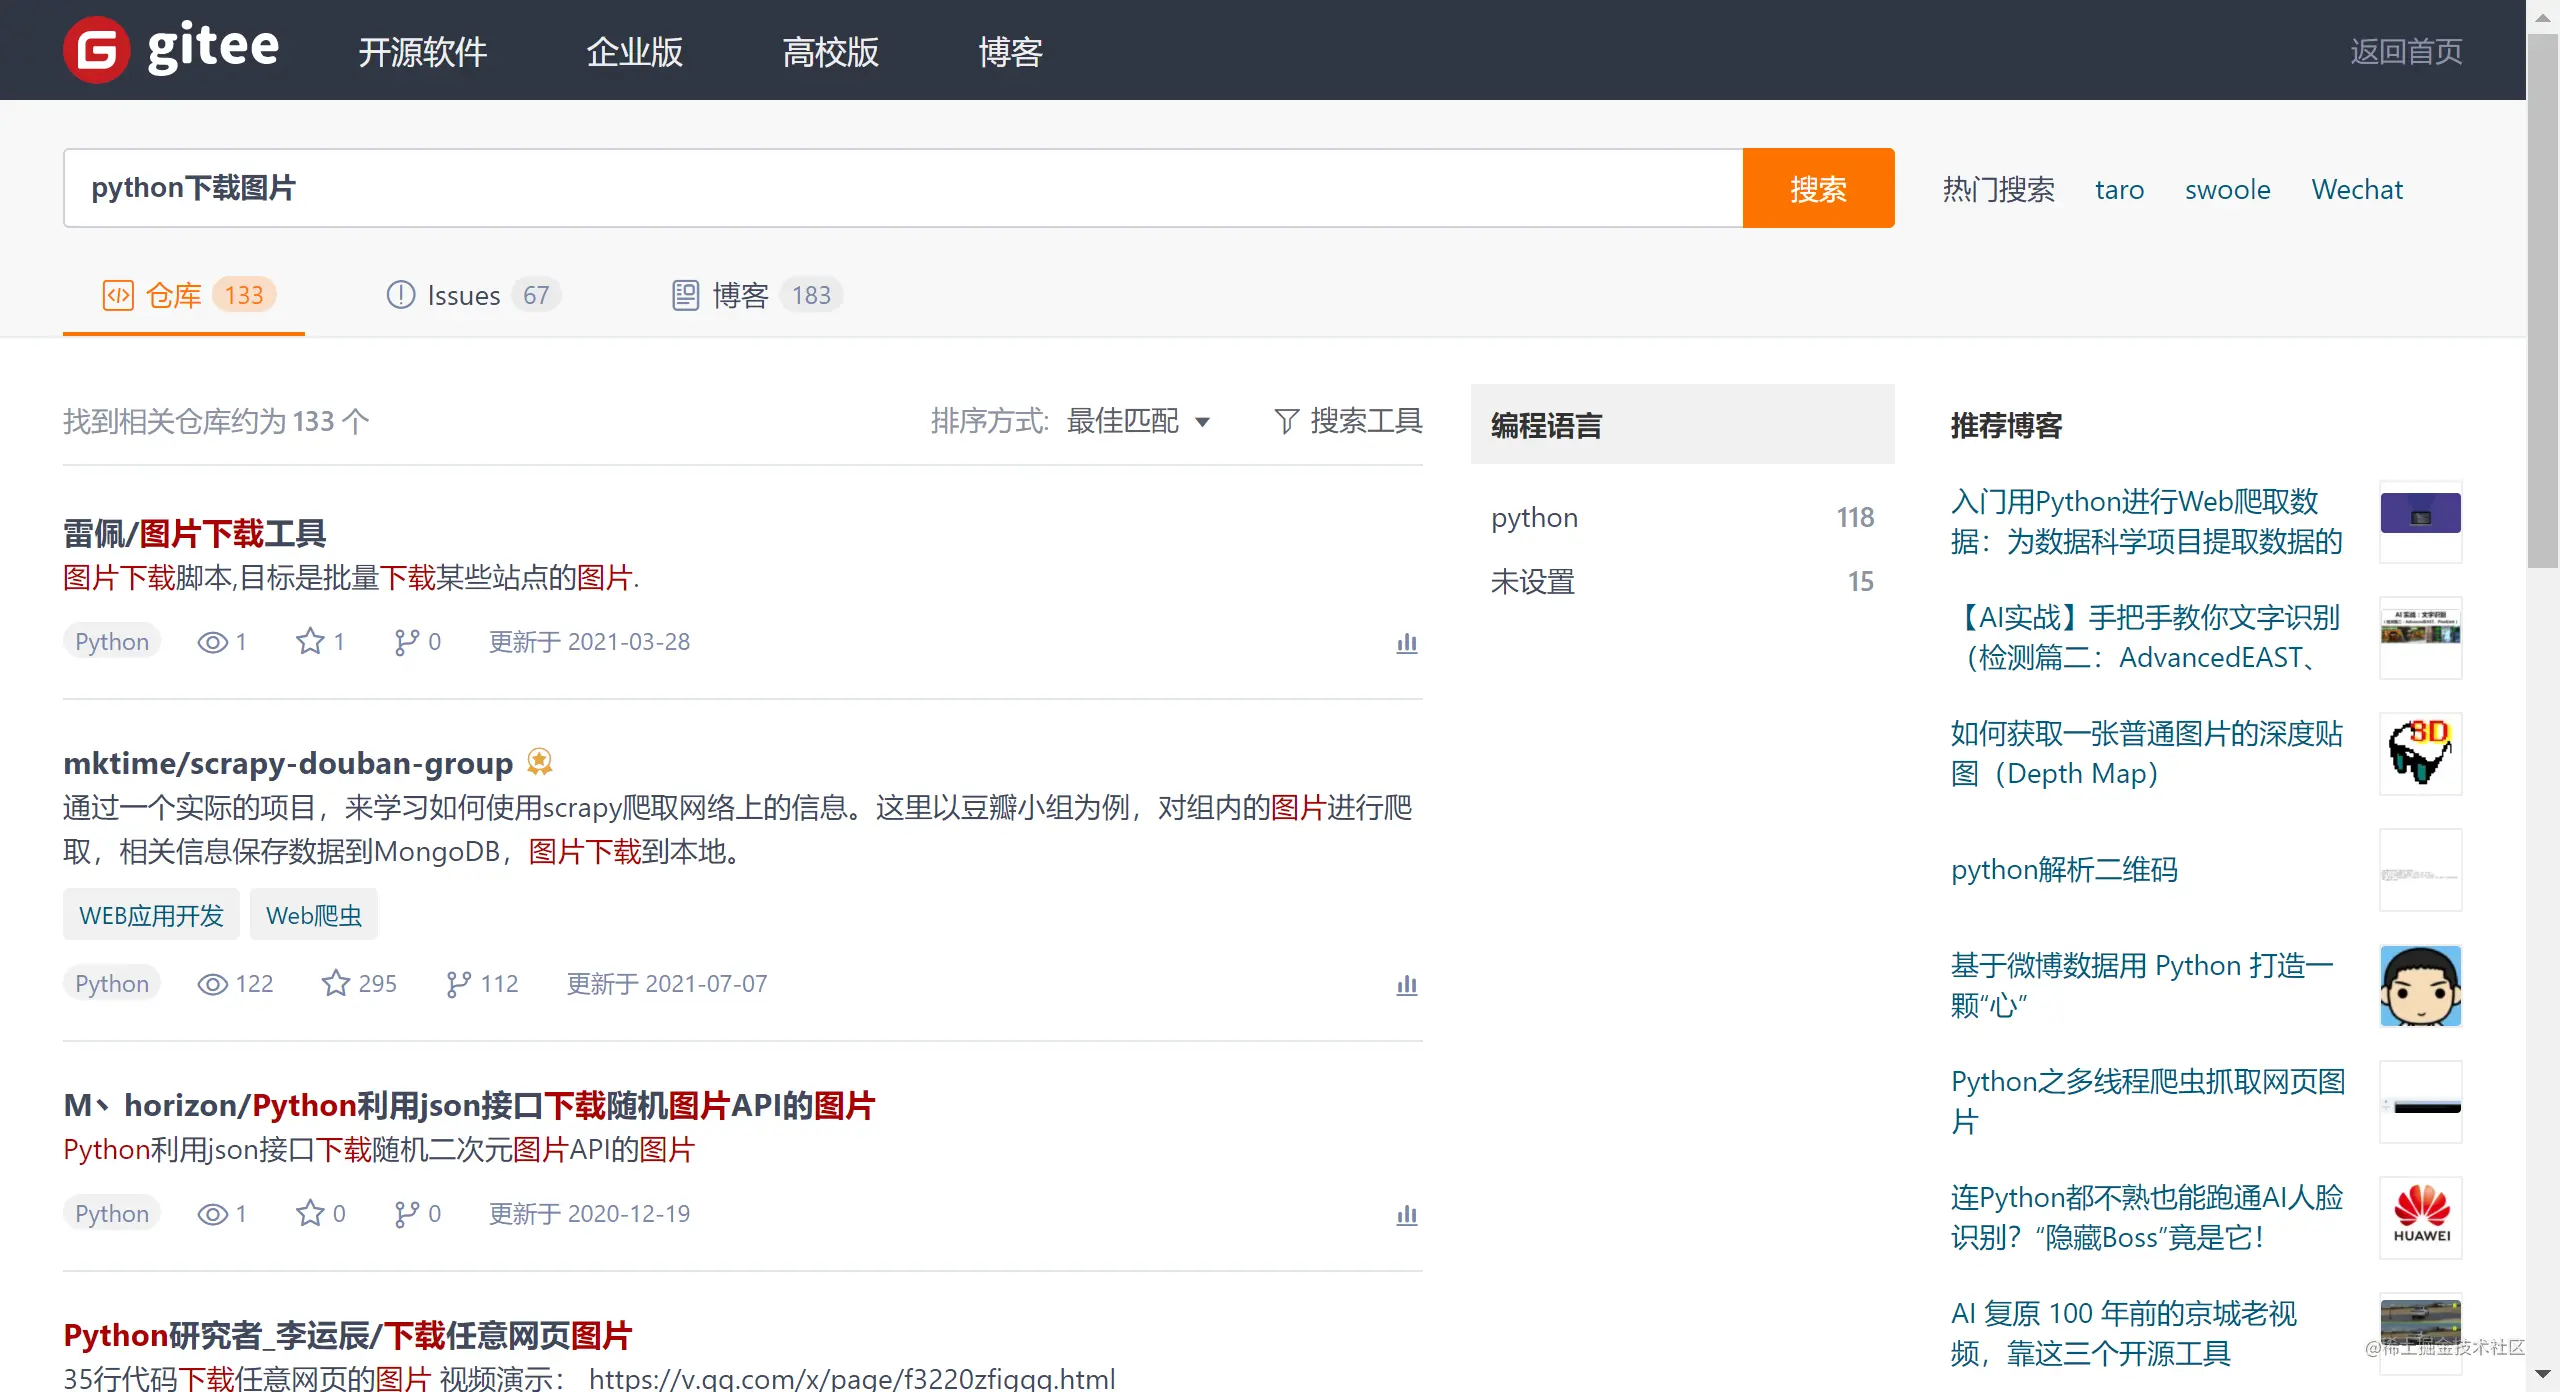Click hot search term swoole

tap(2228, 189)
